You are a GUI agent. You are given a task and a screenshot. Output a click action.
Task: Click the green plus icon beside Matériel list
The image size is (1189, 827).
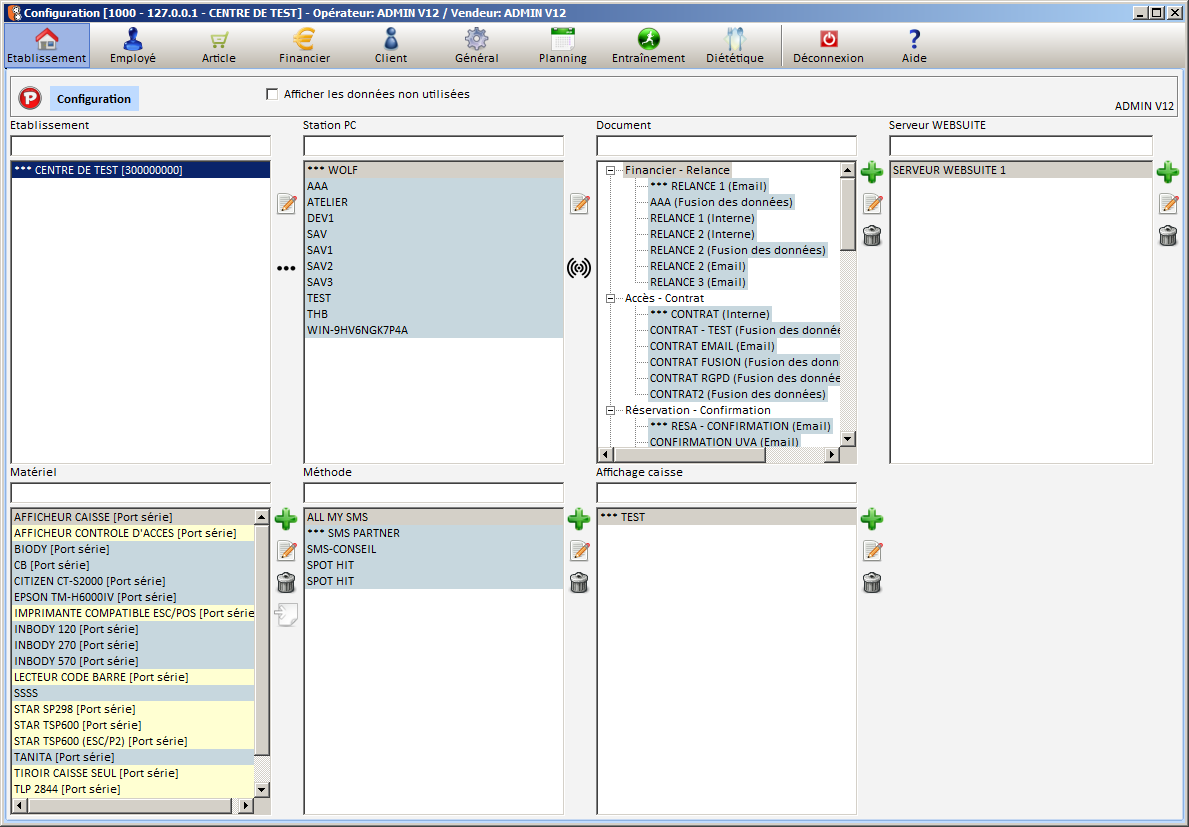pos(286,519)
